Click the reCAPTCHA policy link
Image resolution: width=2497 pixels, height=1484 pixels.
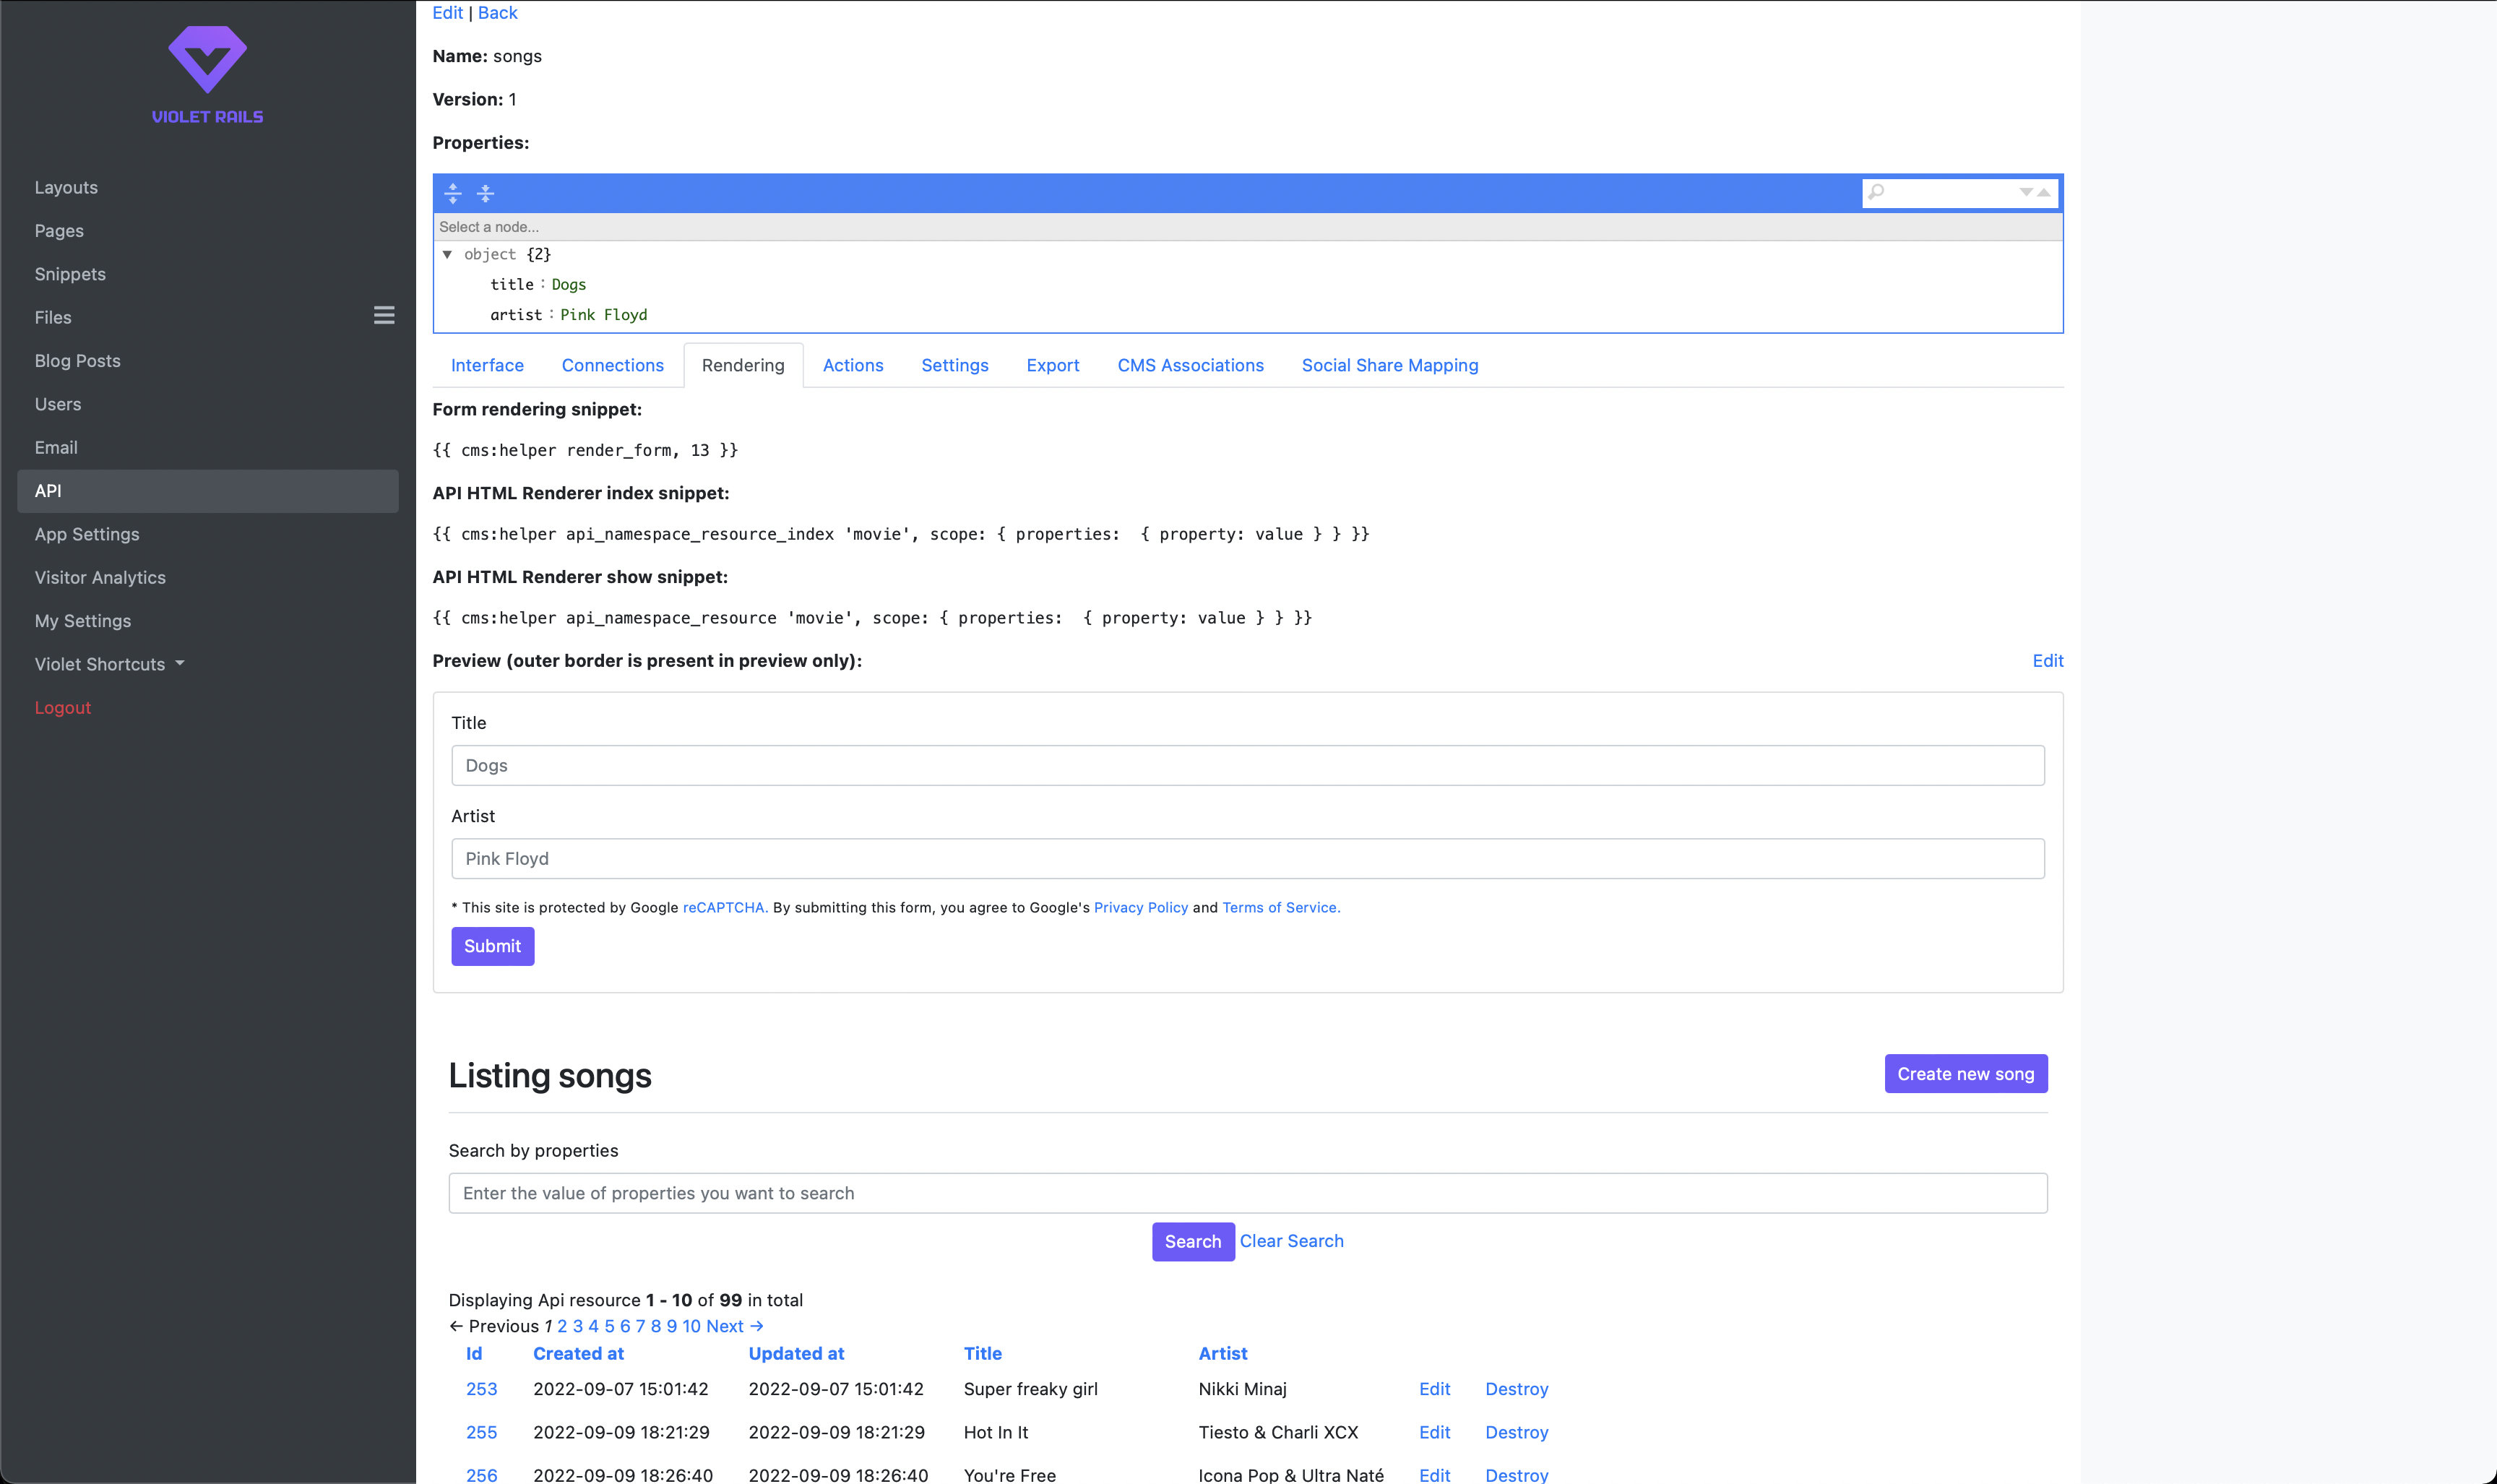click(724, 906)
